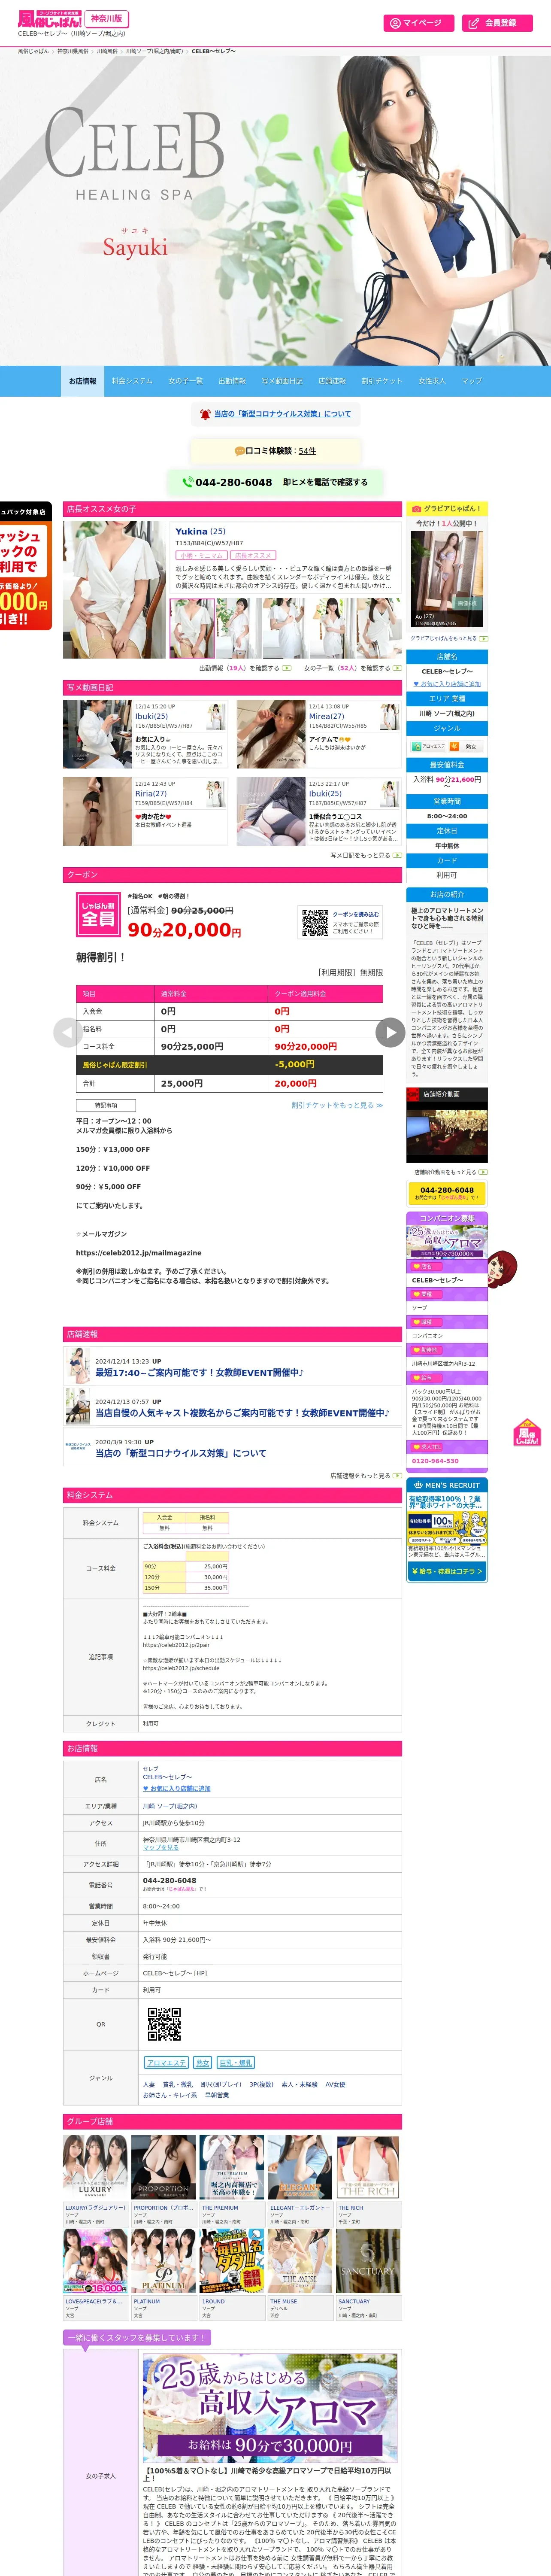Click コンパニオン募集 高収入アロマ banner
The width and height of the screenshot is (551, 2576).
[x=447, y=1241]
